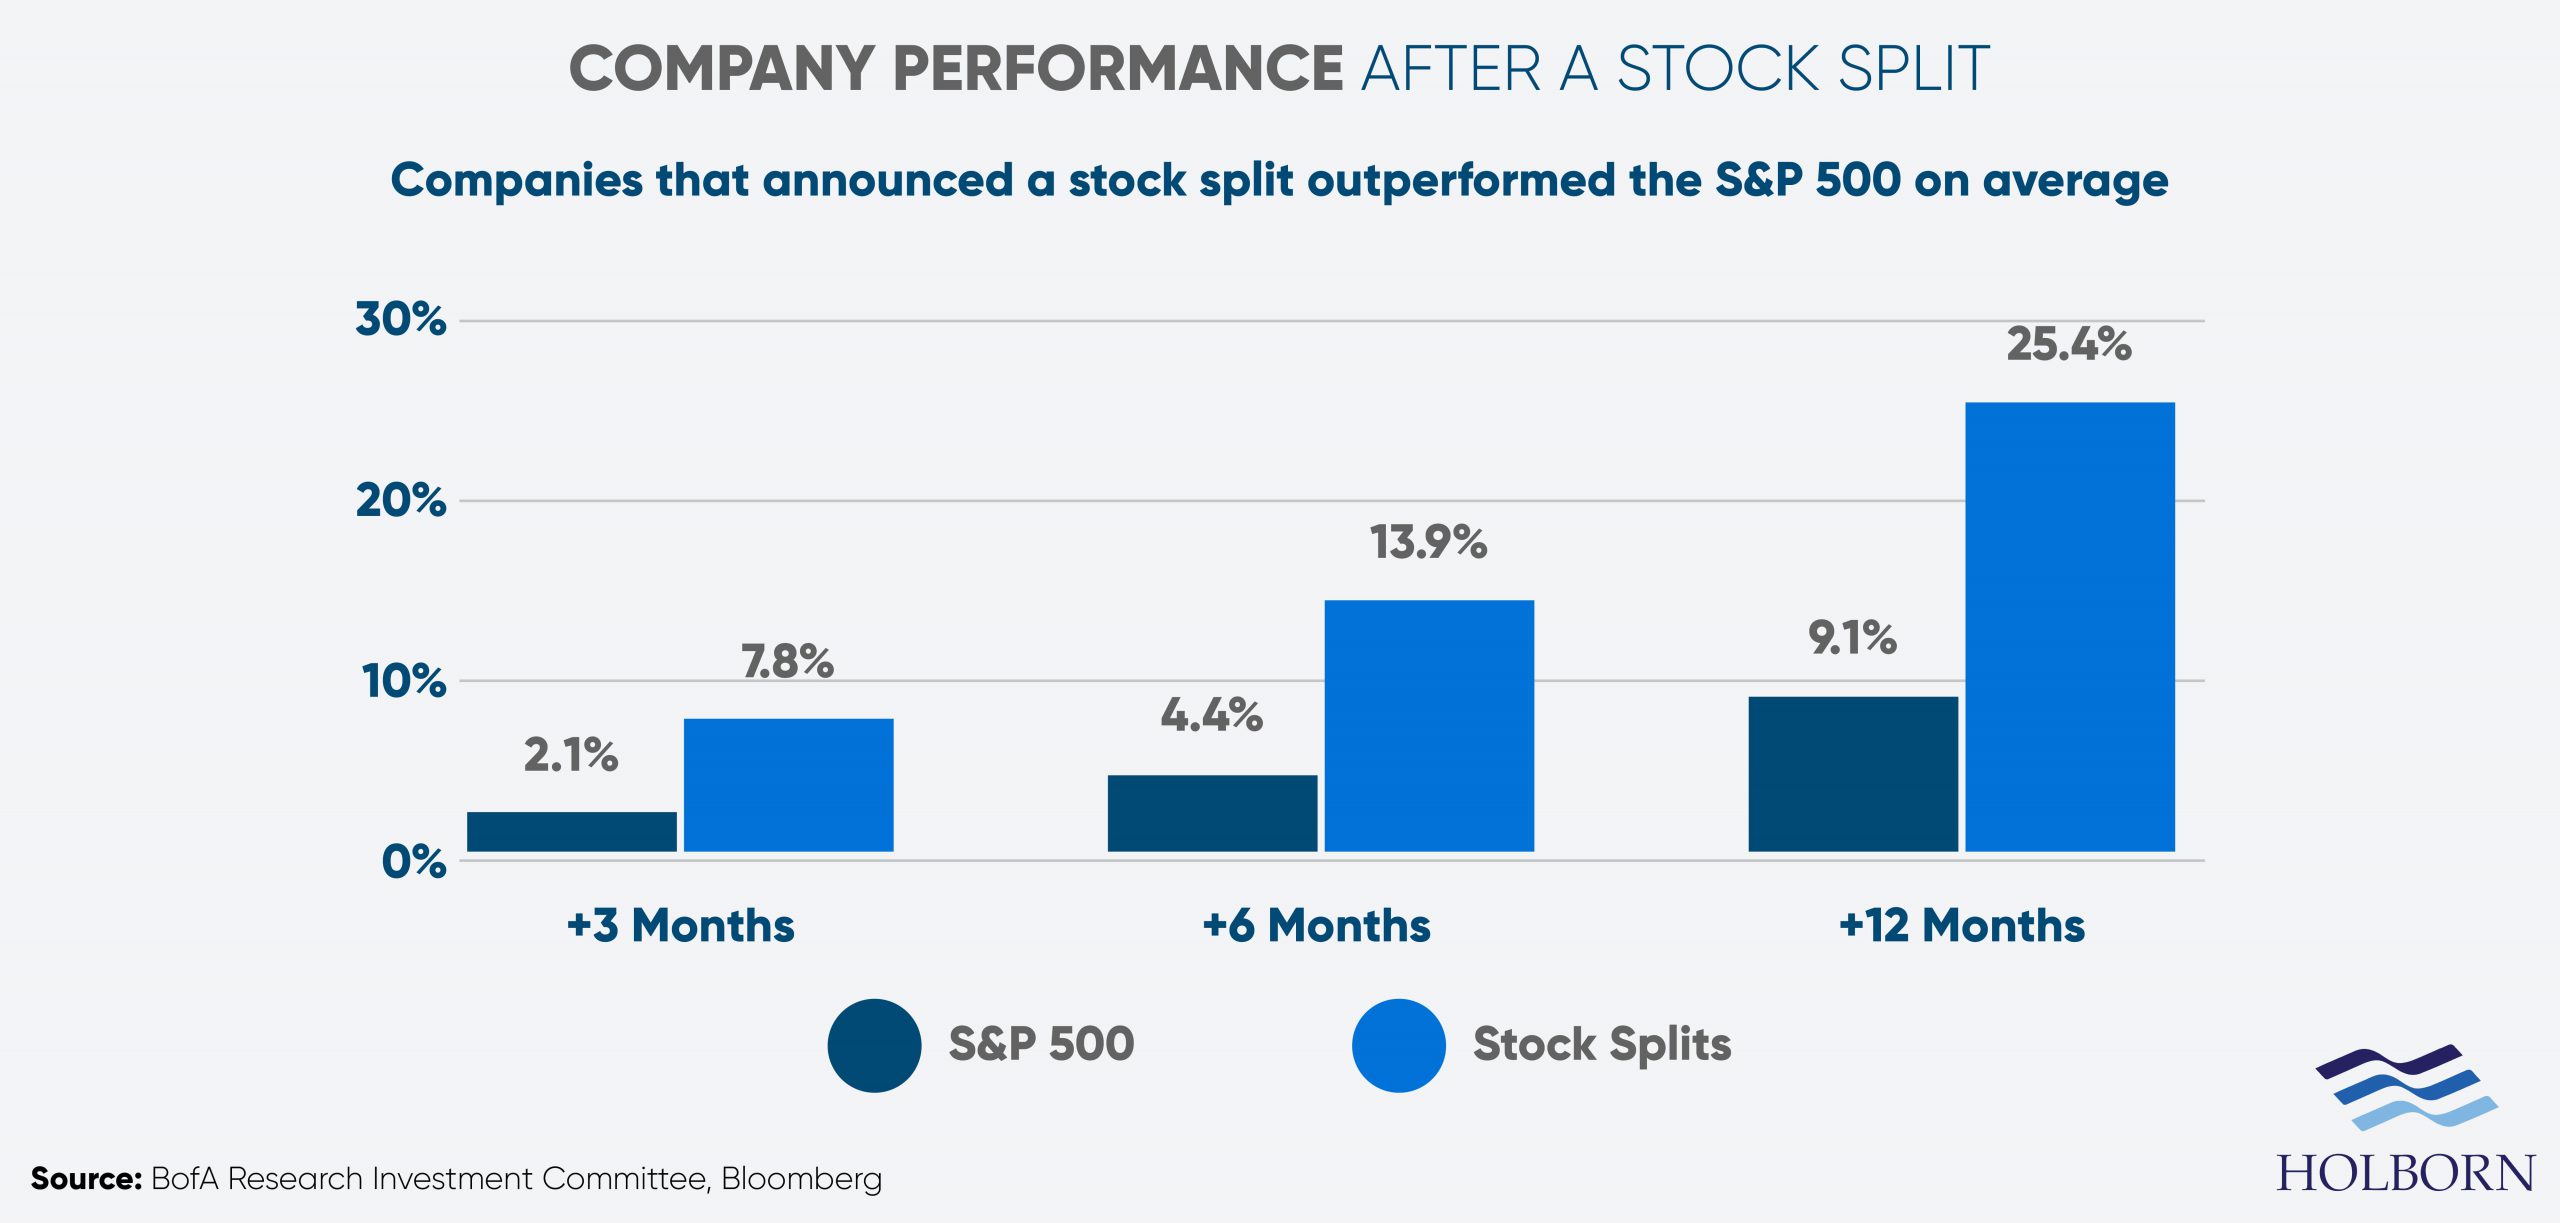2560x1223 pixels.
Task: Click the Stock Splits bar for +12 Months
Action: (2070, 627)
